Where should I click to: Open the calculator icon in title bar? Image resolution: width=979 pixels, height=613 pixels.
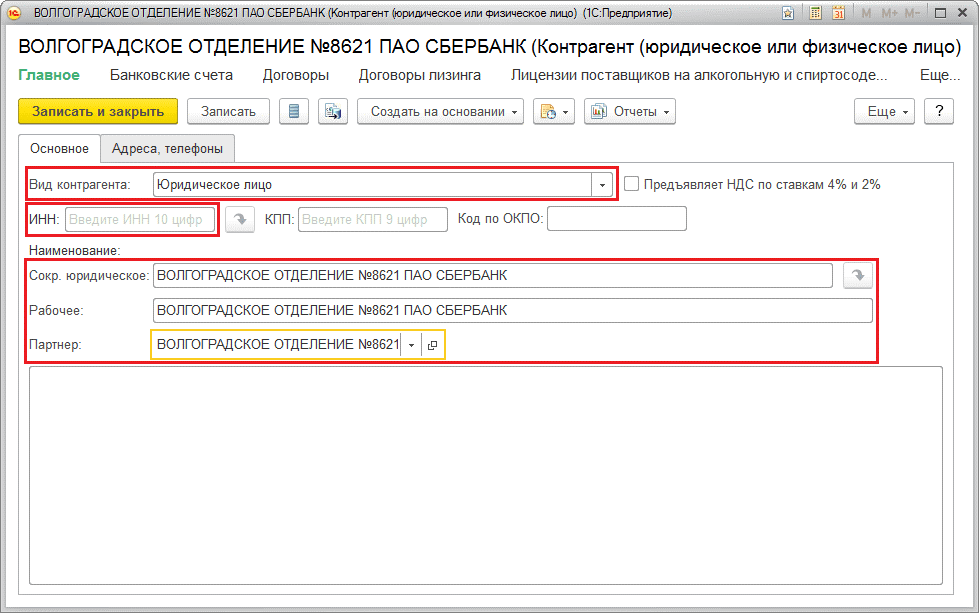point(815,13)
